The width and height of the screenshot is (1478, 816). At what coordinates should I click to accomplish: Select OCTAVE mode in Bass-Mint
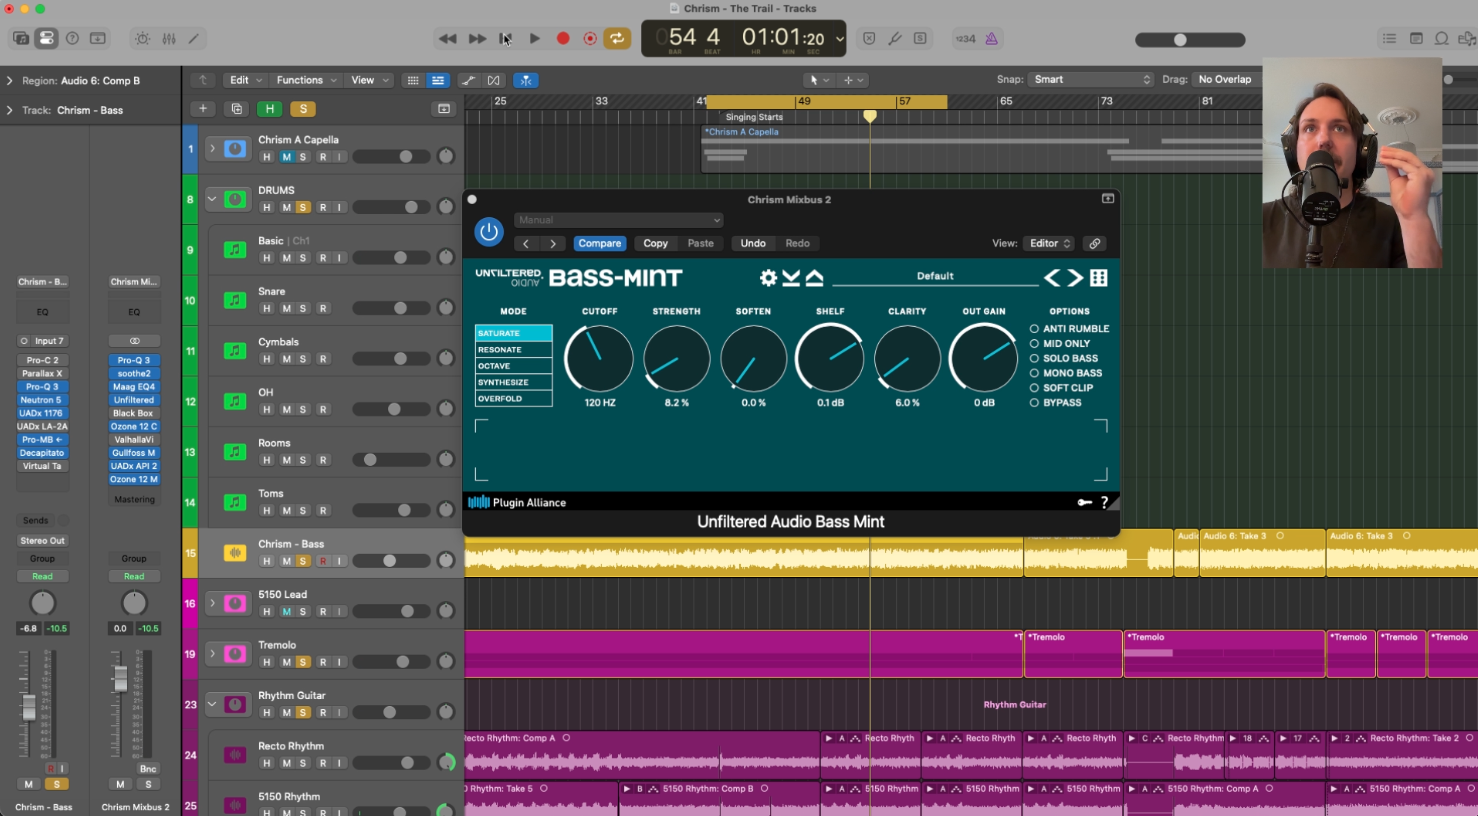tap(514, 366)
